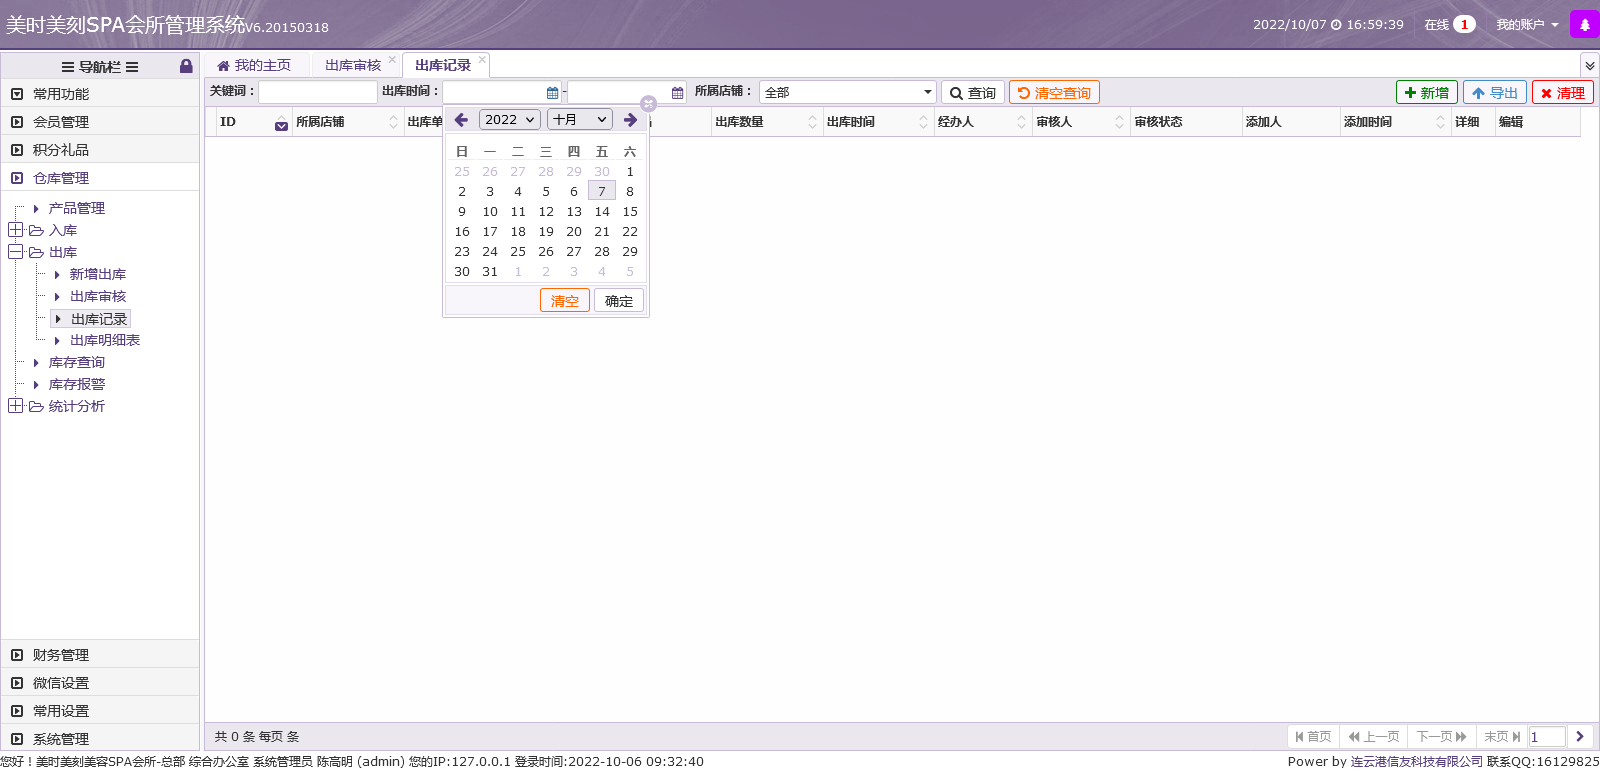Close the date picker popup
Screen dimensions: 1600x771
click(648, 104)
